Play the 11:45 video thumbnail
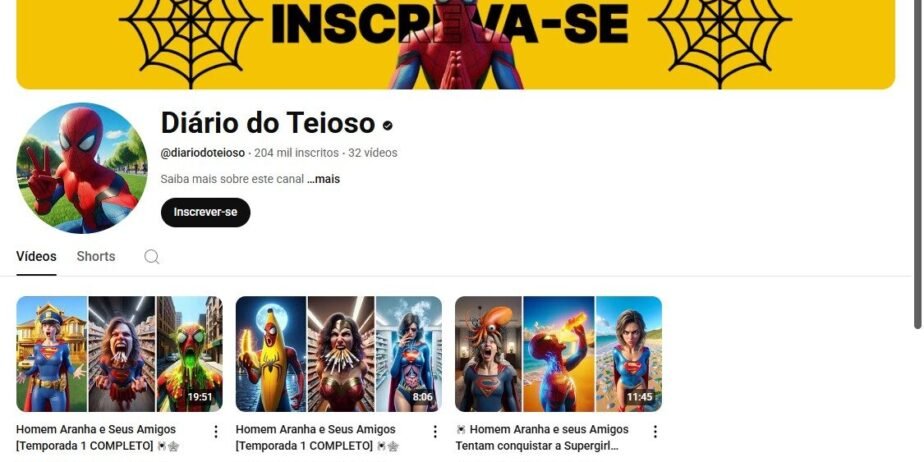This screenshot has height=462, width=924. tap(559, 354)
